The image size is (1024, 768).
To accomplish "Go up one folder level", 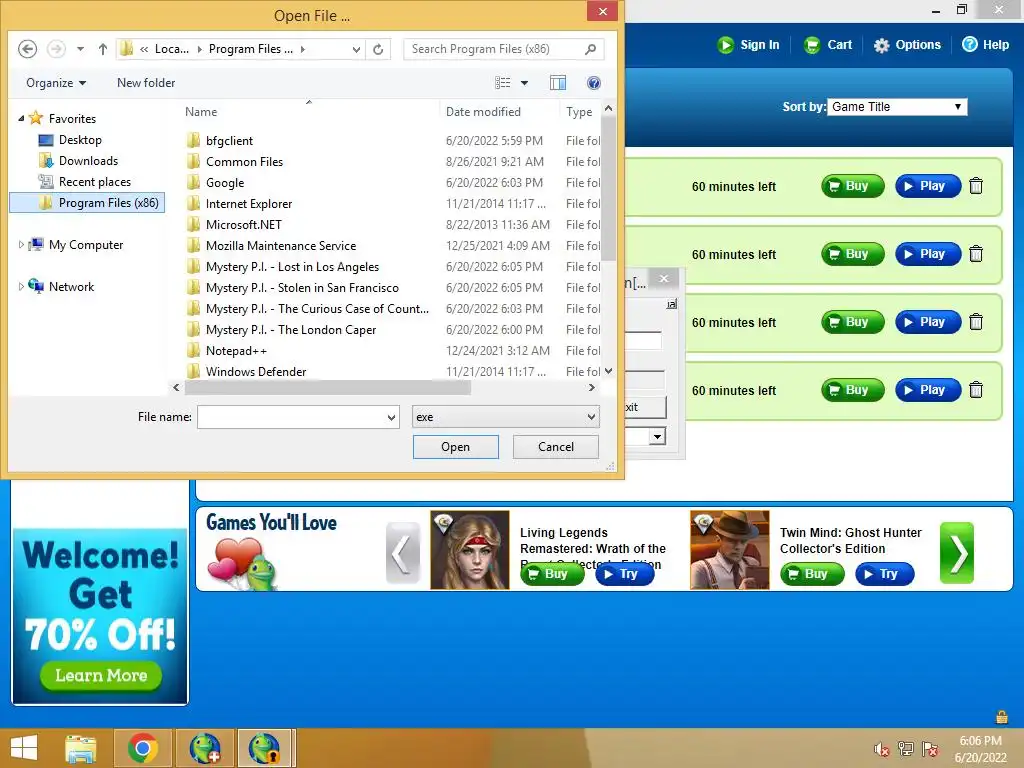I will (103, 49).
